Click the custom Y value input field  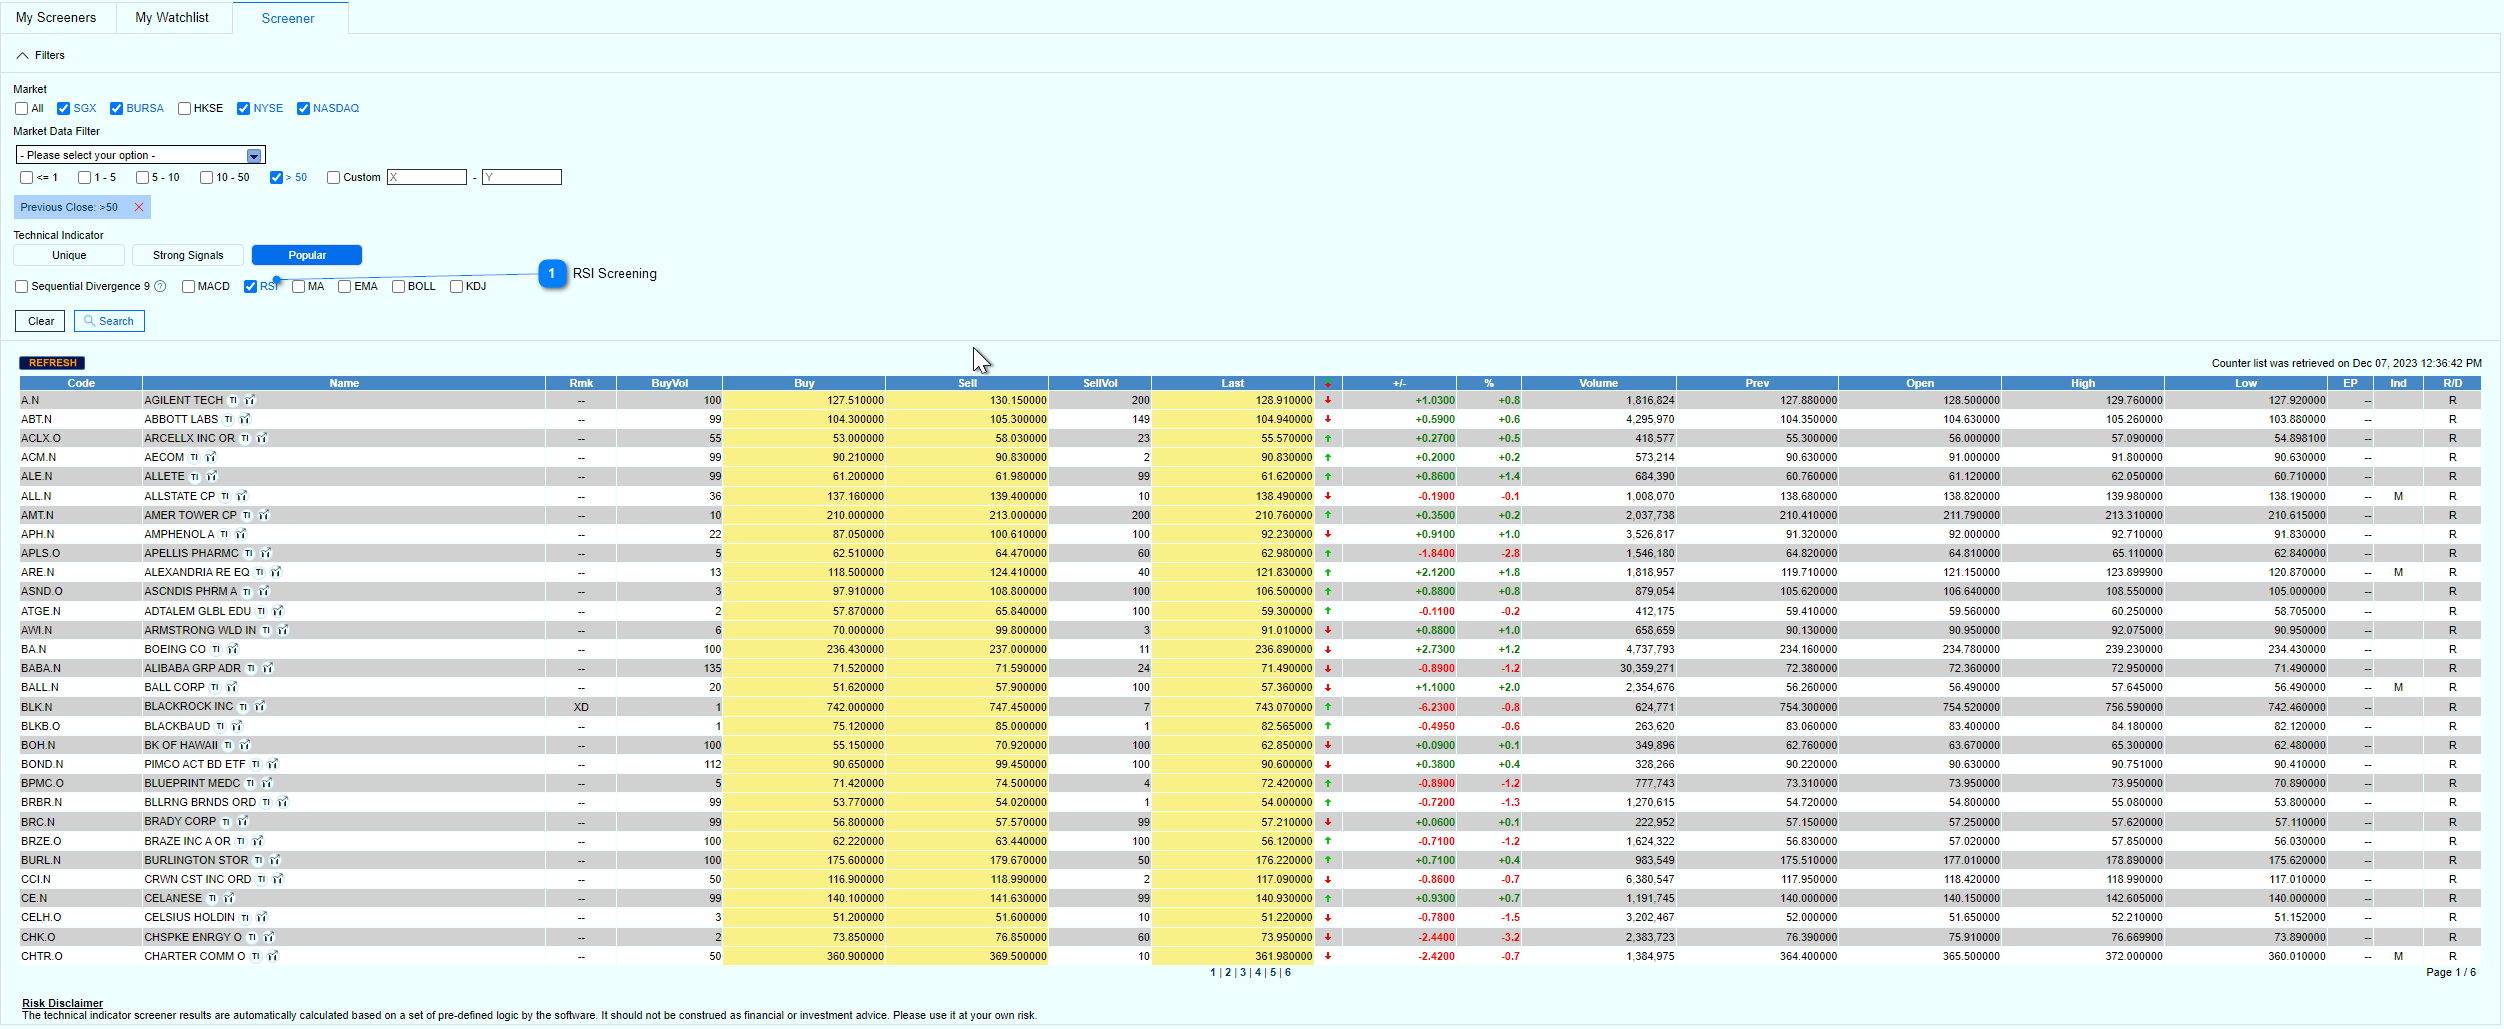522,177
